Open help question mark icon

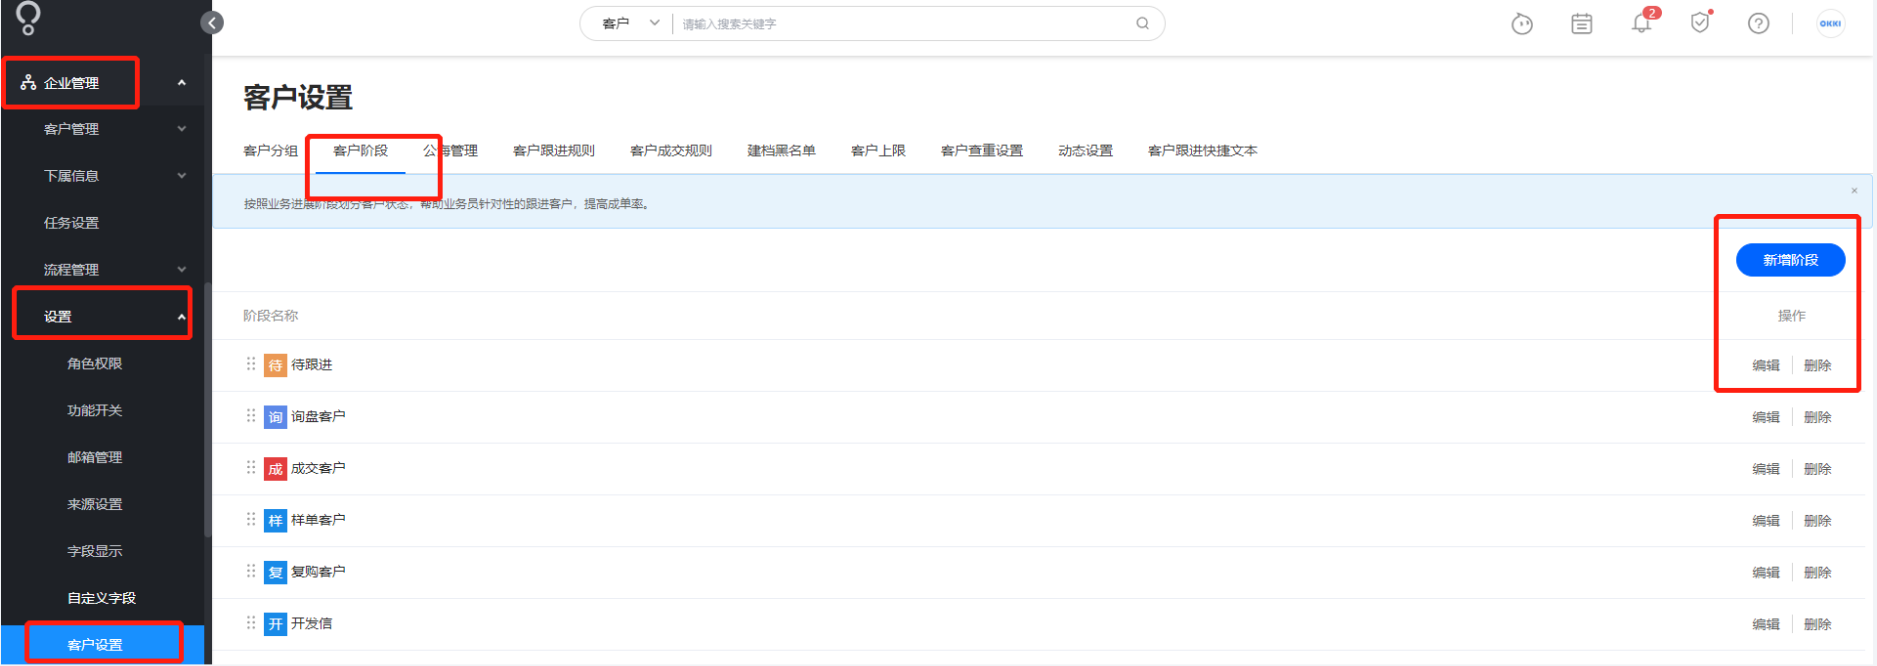(1758, 23)
